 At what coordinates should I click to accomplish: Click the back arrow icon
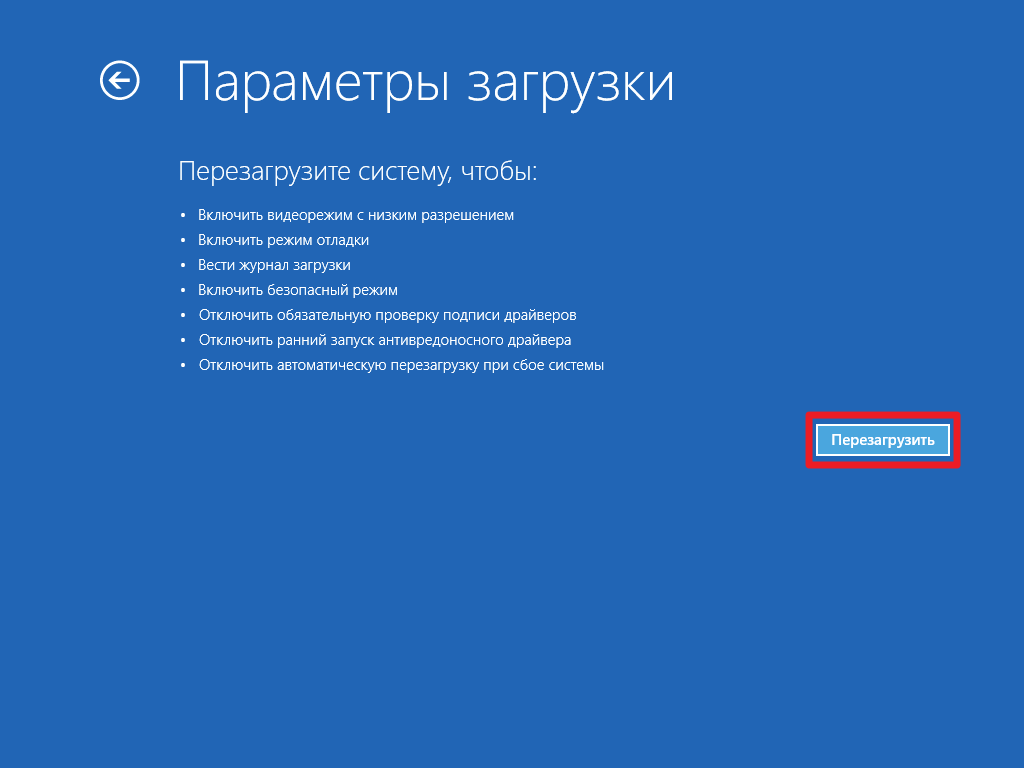point(120,81)
